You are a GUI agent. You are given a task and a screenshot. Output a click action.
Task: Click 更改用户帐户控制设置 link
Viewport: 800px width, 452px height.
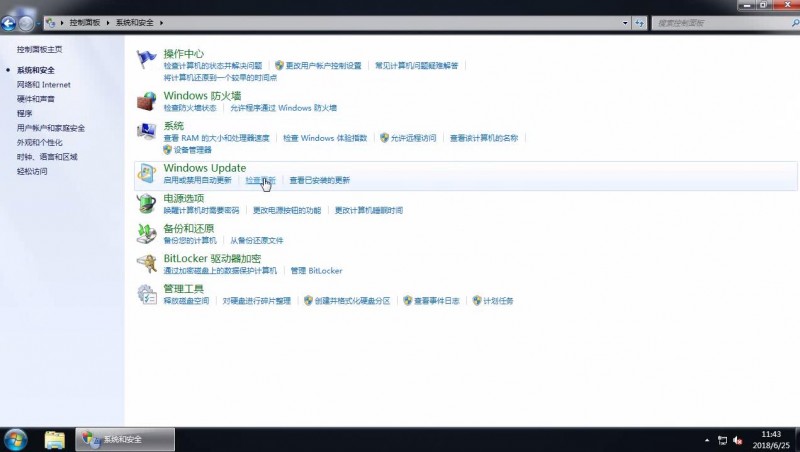tap(323, 65)
